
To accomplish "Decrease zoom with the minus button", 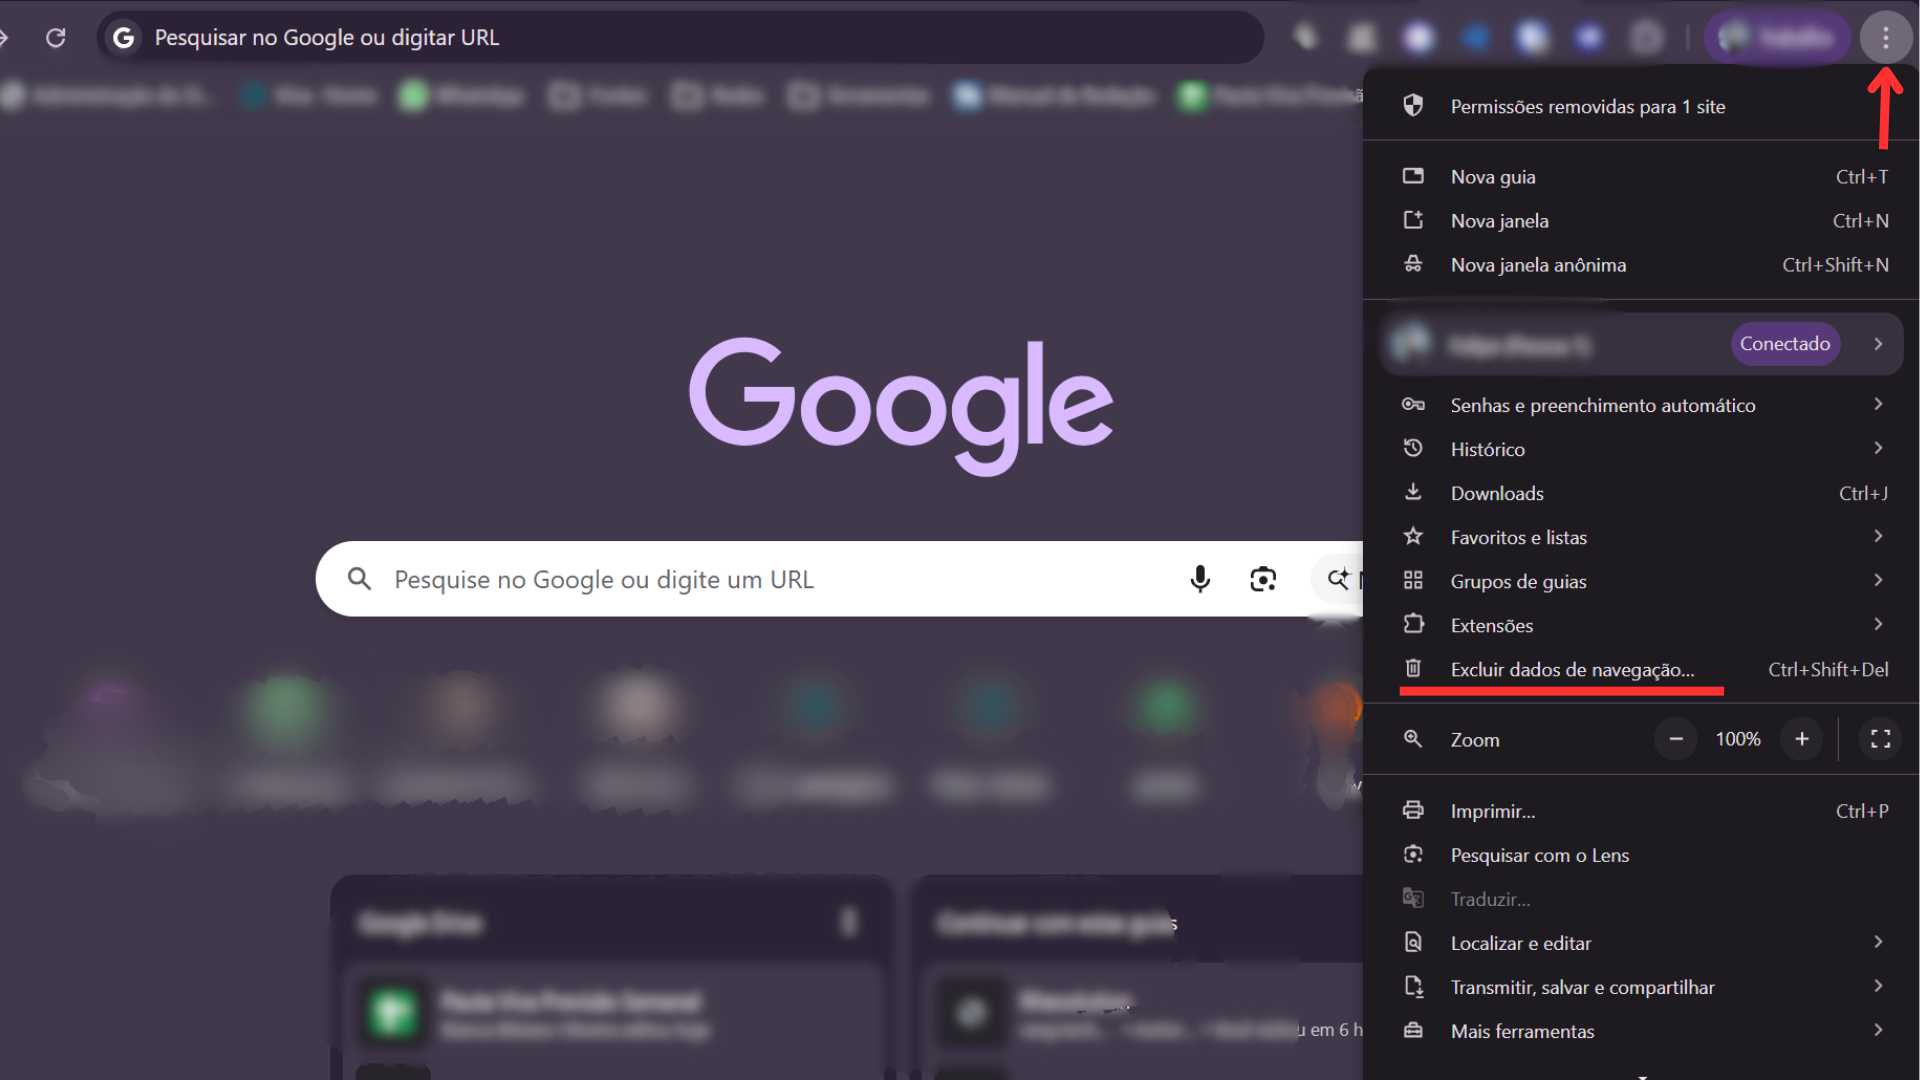I will [1676, 739].
